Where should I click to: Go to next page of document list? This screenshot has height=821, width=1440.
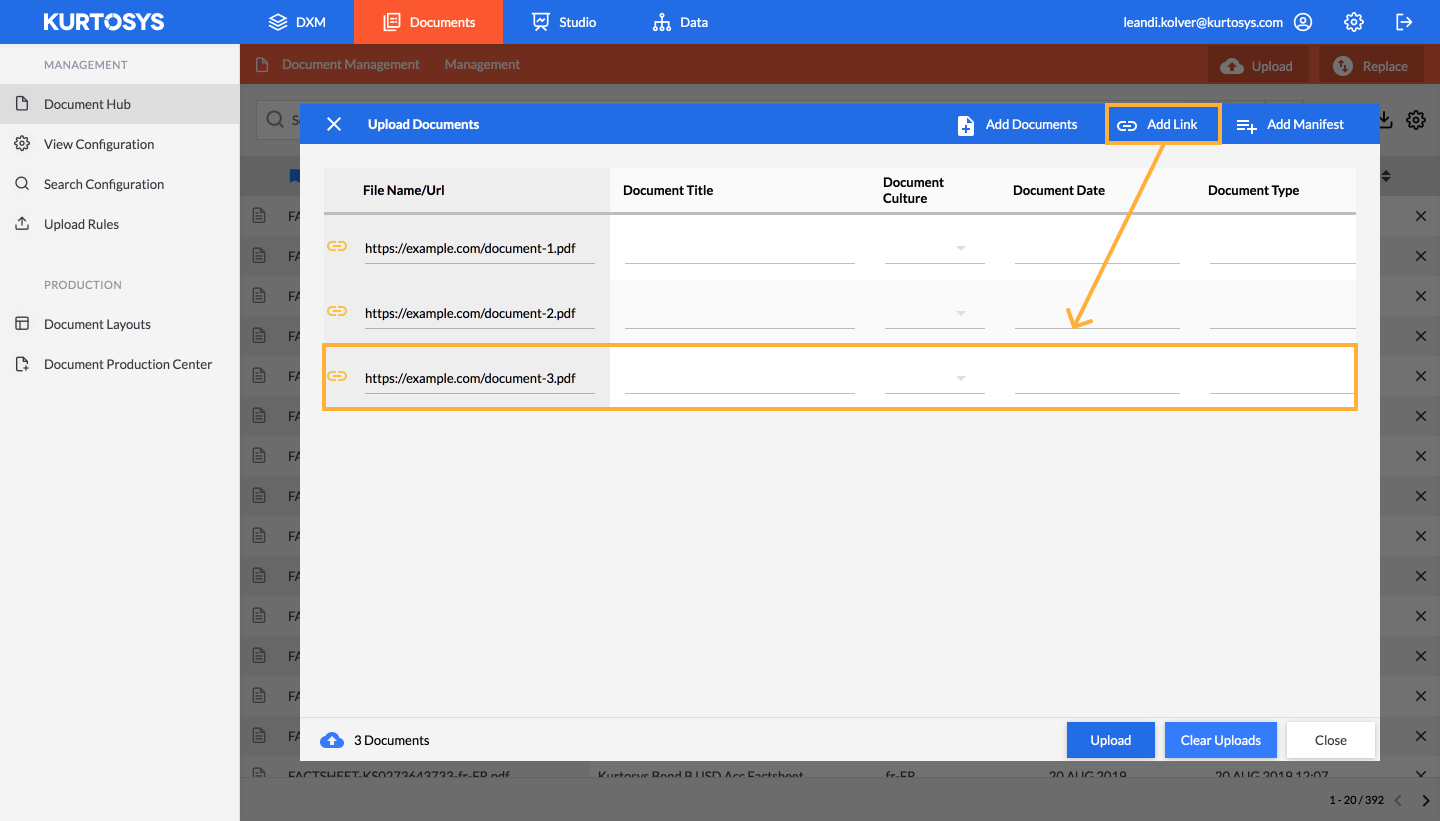[1426, 800]
